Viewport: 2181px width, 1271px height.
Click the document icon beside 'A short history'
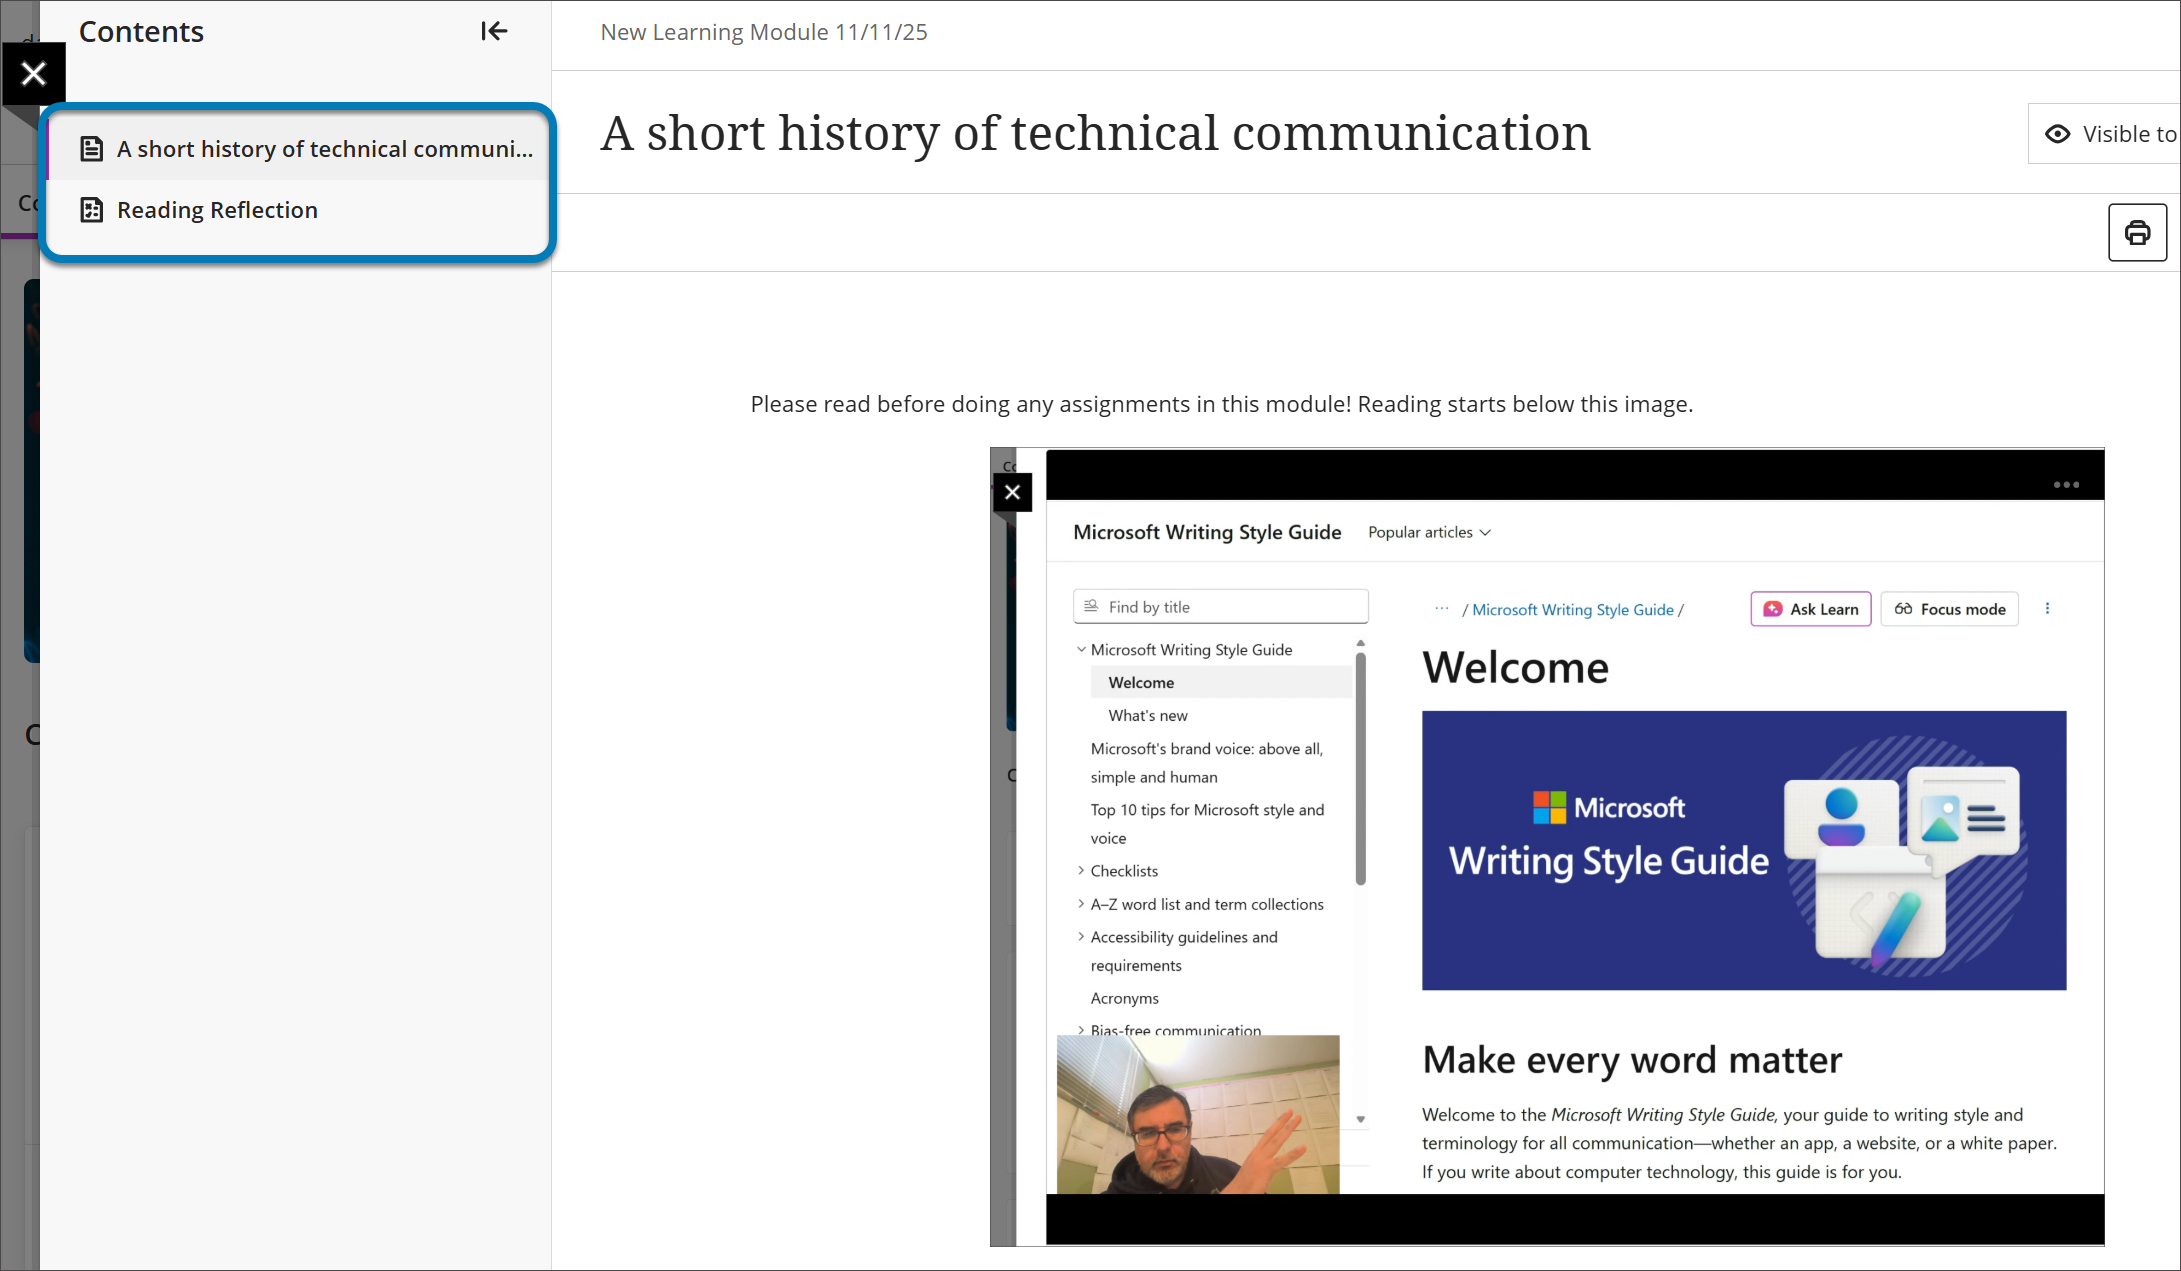(92, 147)
